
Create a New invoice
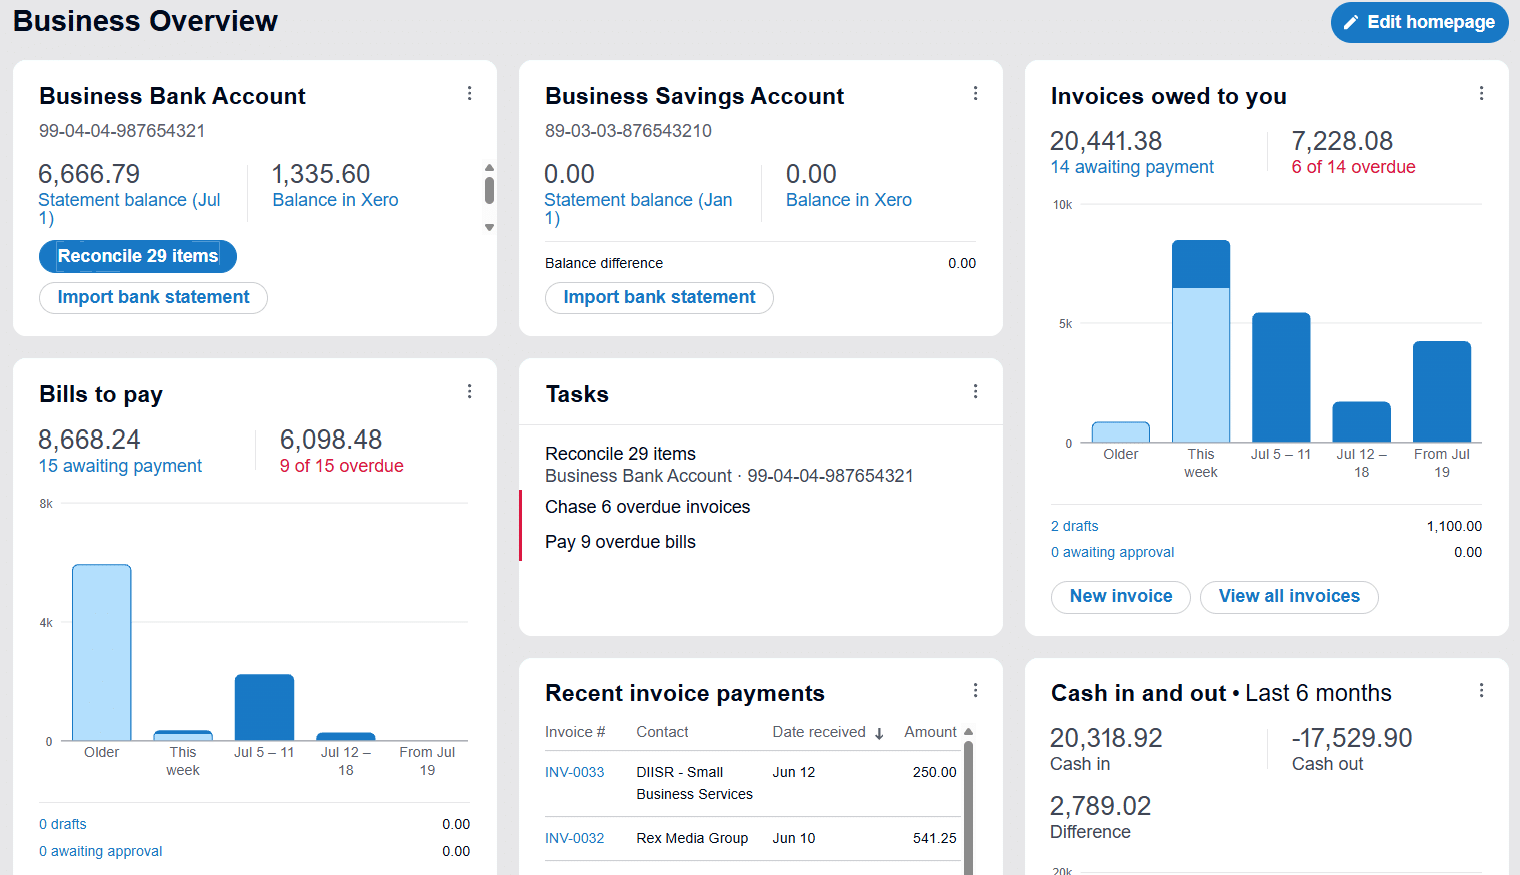coord(1120,596)
